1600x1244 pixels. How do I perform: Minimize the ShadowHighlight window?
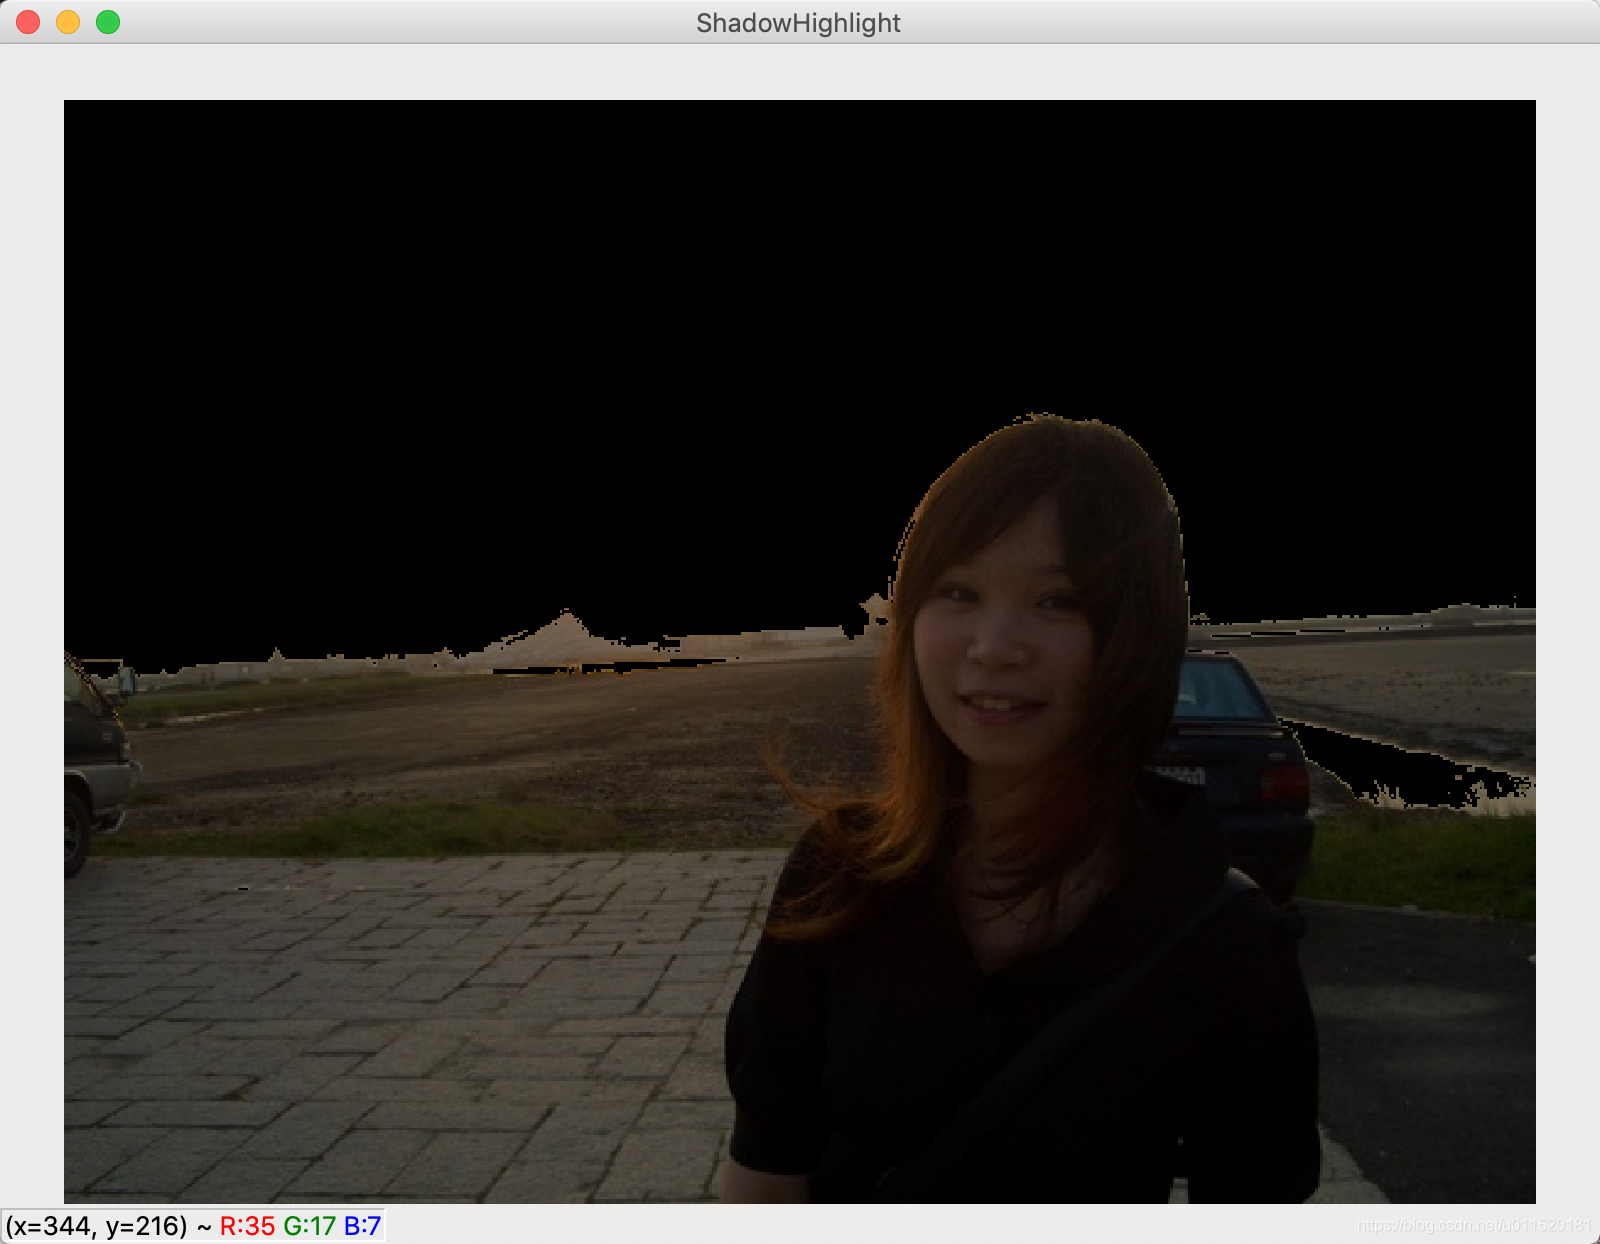click(68, 22)
